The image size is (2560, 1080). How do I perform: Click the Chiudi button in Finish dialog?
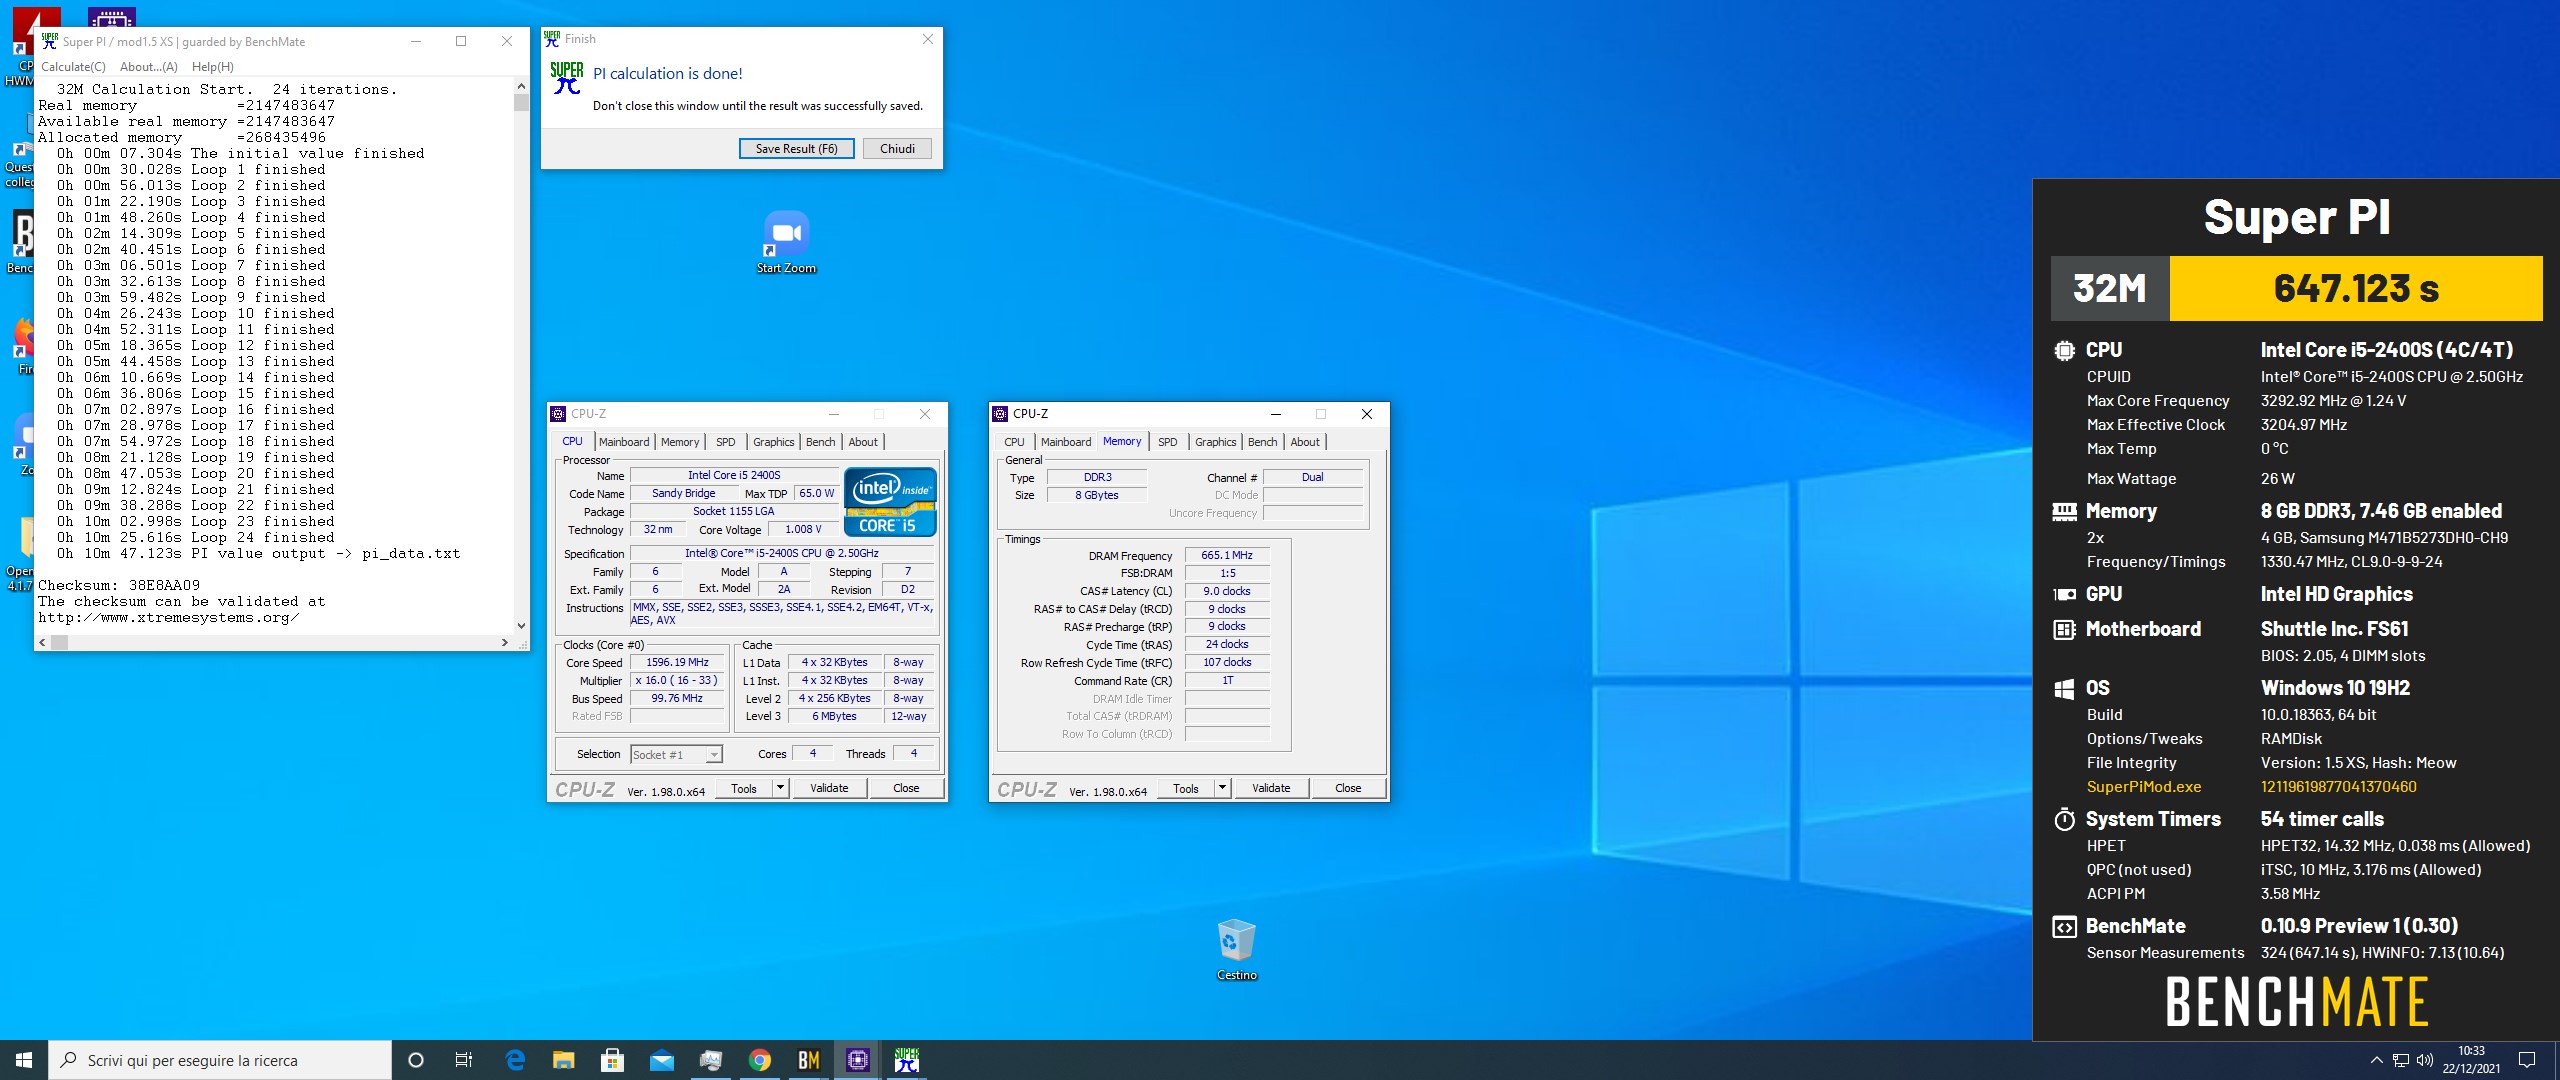pyautogui.click(x=897, y=149)
